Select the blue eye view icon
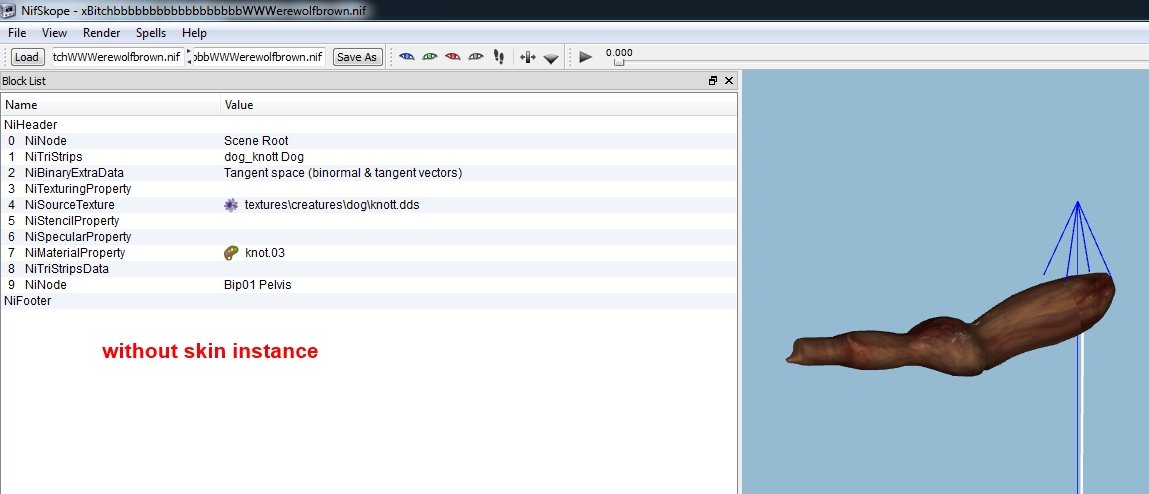The width and height of the screenshot is (1149, 494). 407,56
